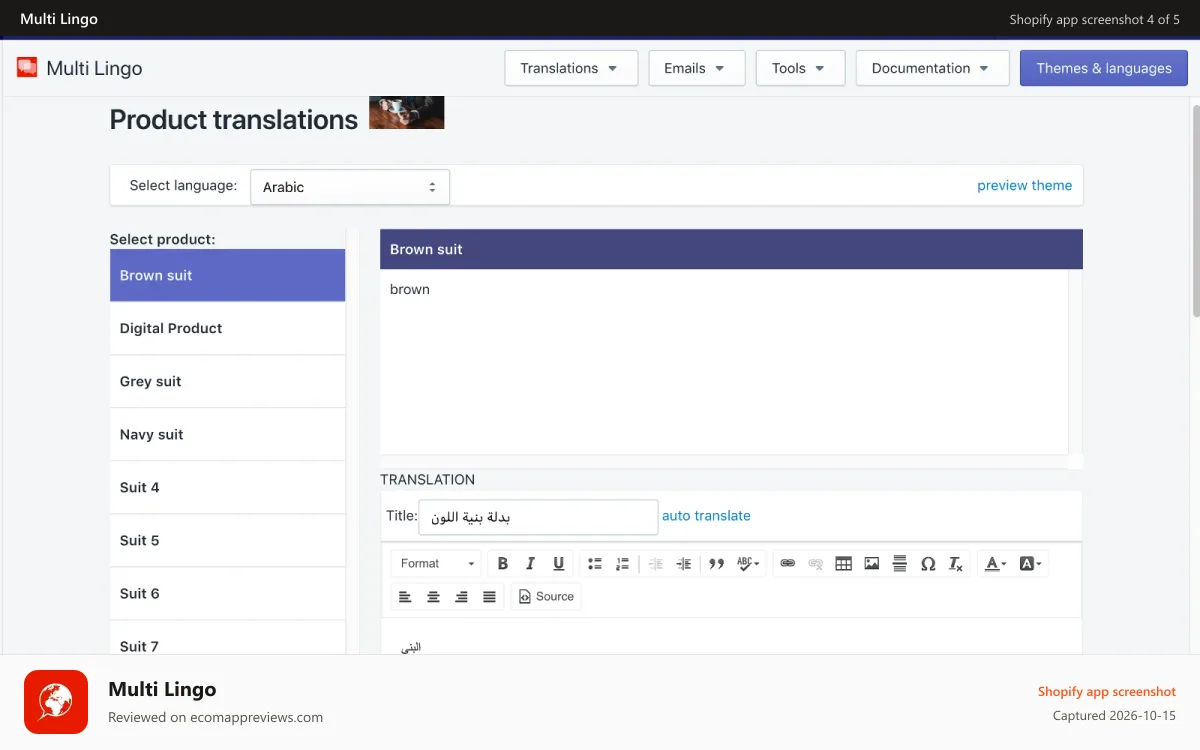Insert special character omega icon
This screenshot has height=750, width=1200.
click(x=928, y=564)
